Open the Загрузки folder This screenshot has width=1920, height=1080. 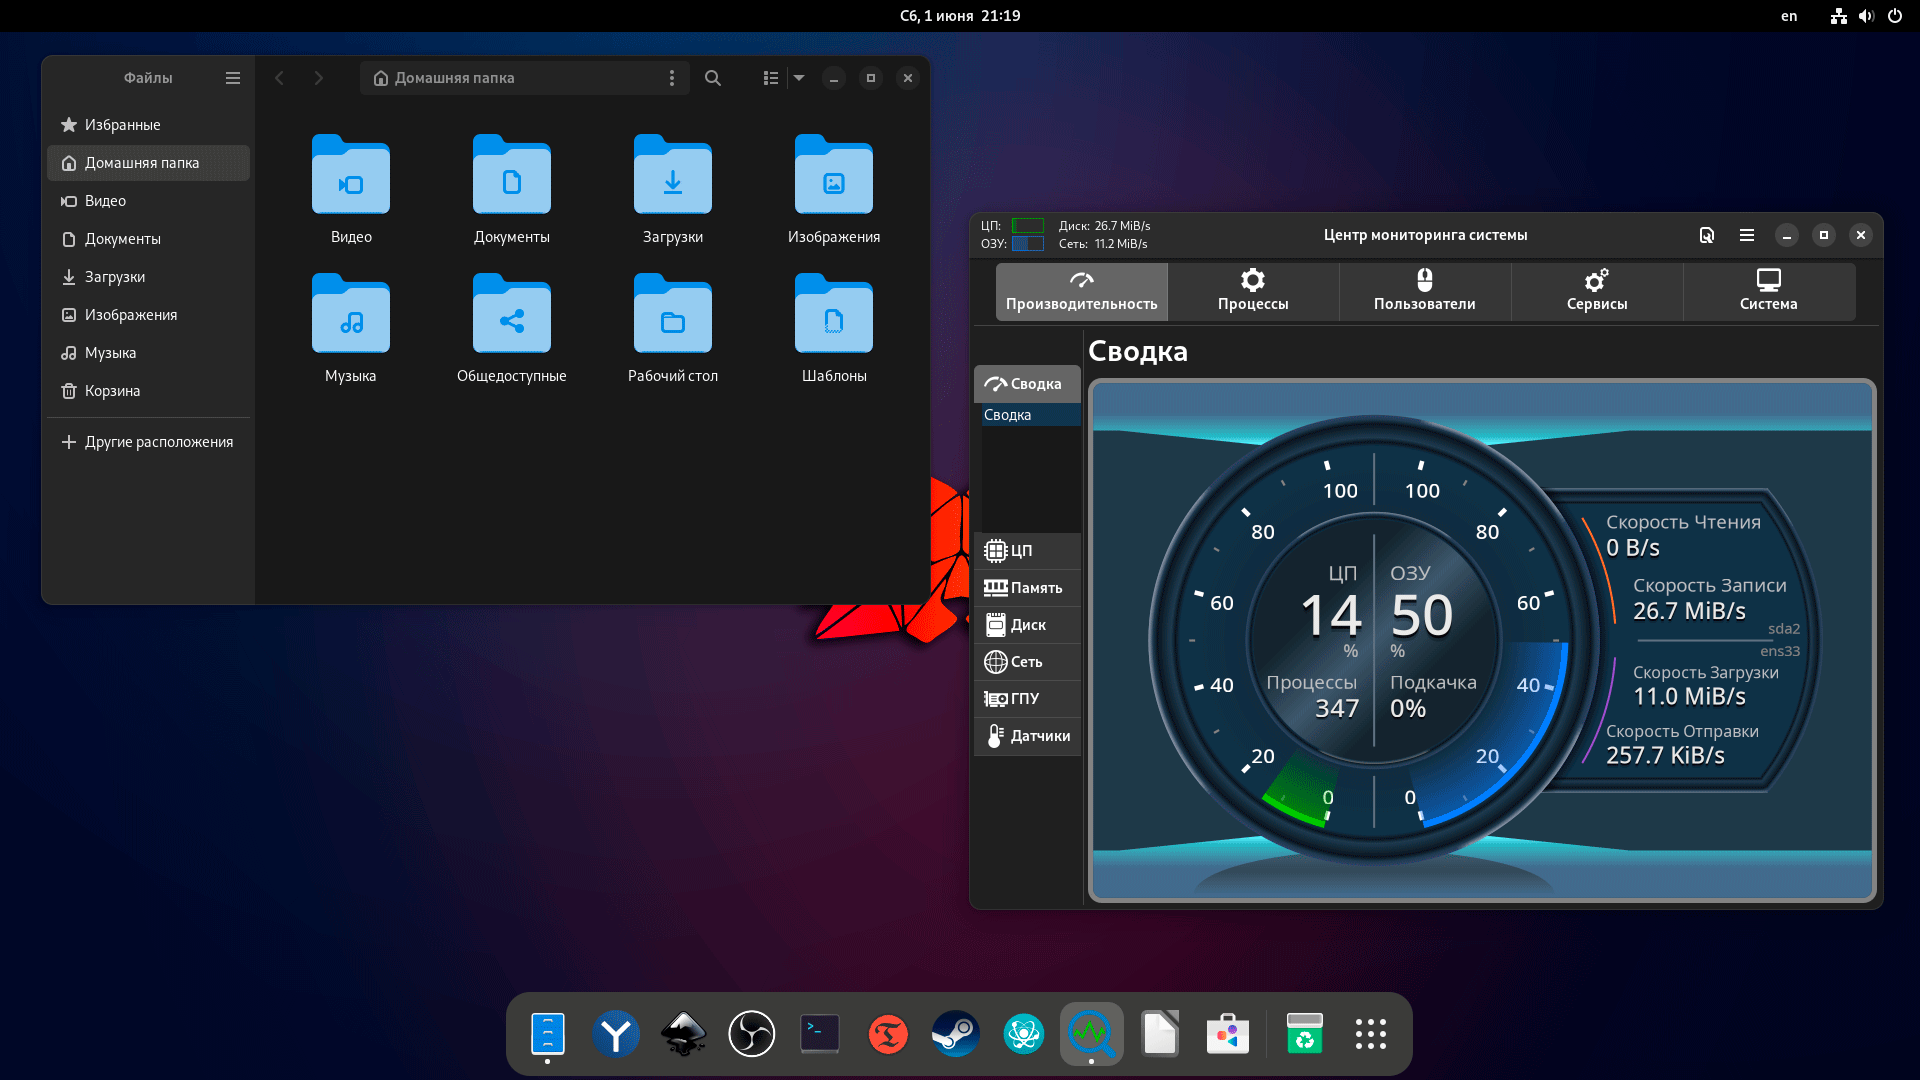[672, 190]
